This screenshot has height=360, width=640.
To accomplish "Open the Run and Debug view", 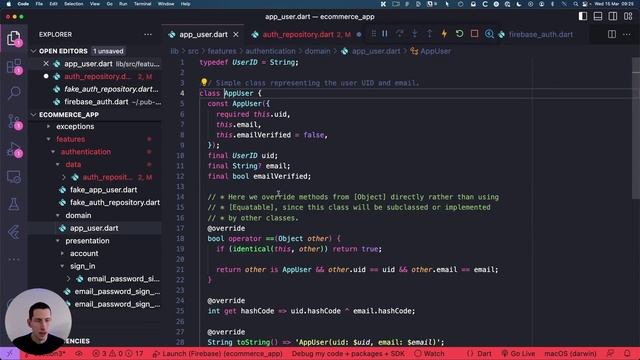I will [14, 149].
